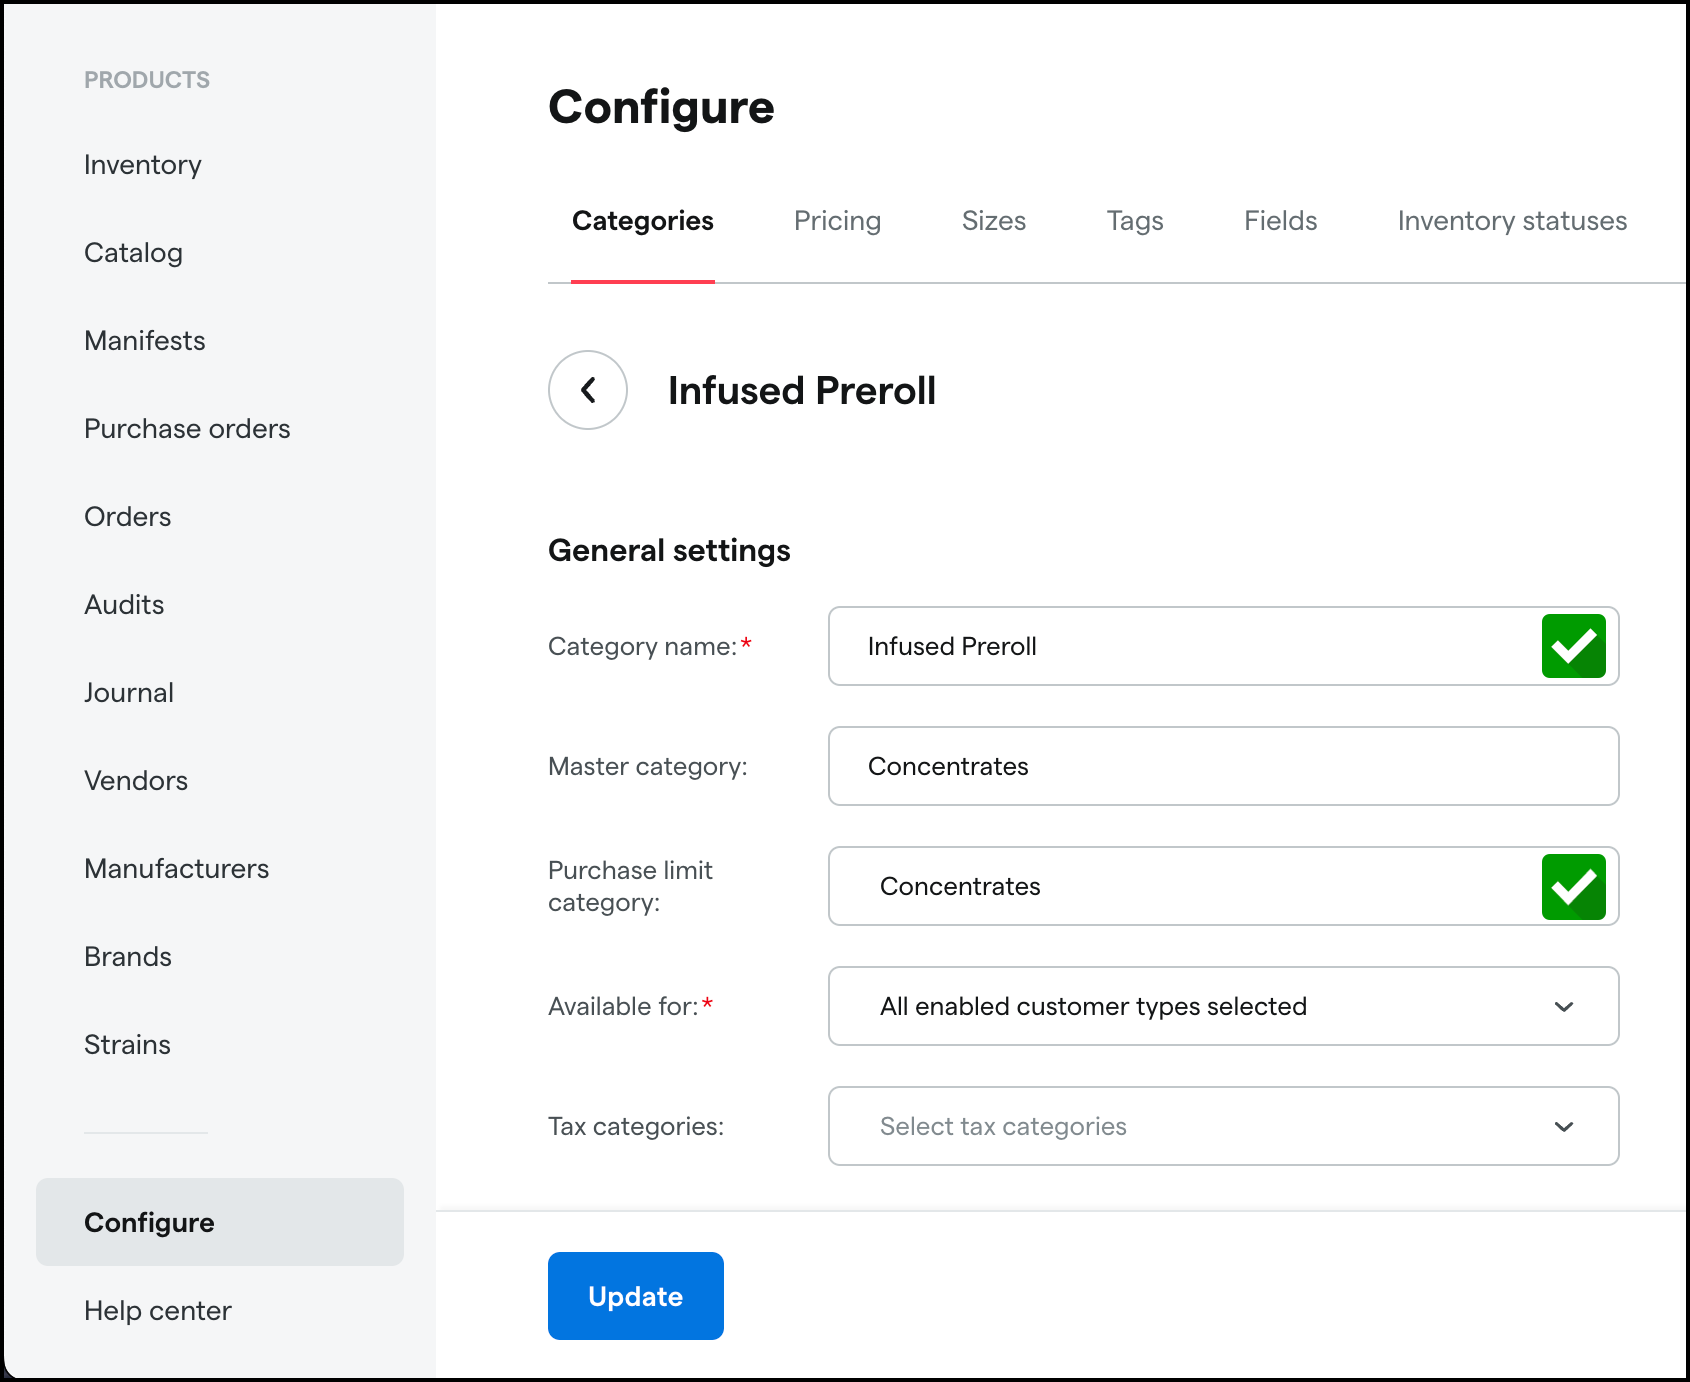Open the Sizes tab
Image resolution: width=1690 pixels, height=1382 pixels.
993,221
